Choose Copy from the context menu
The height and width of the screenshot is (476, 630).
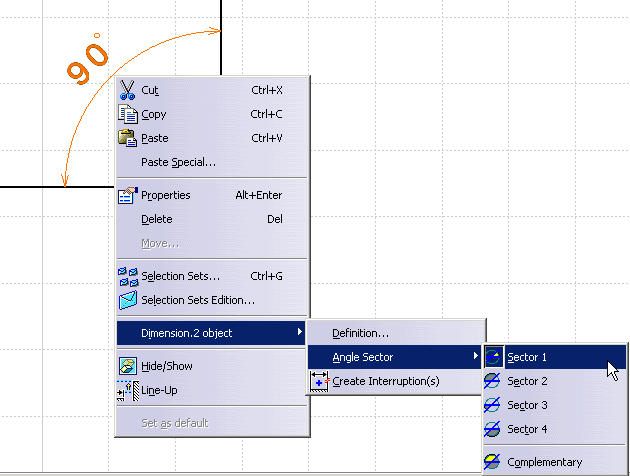212,114
